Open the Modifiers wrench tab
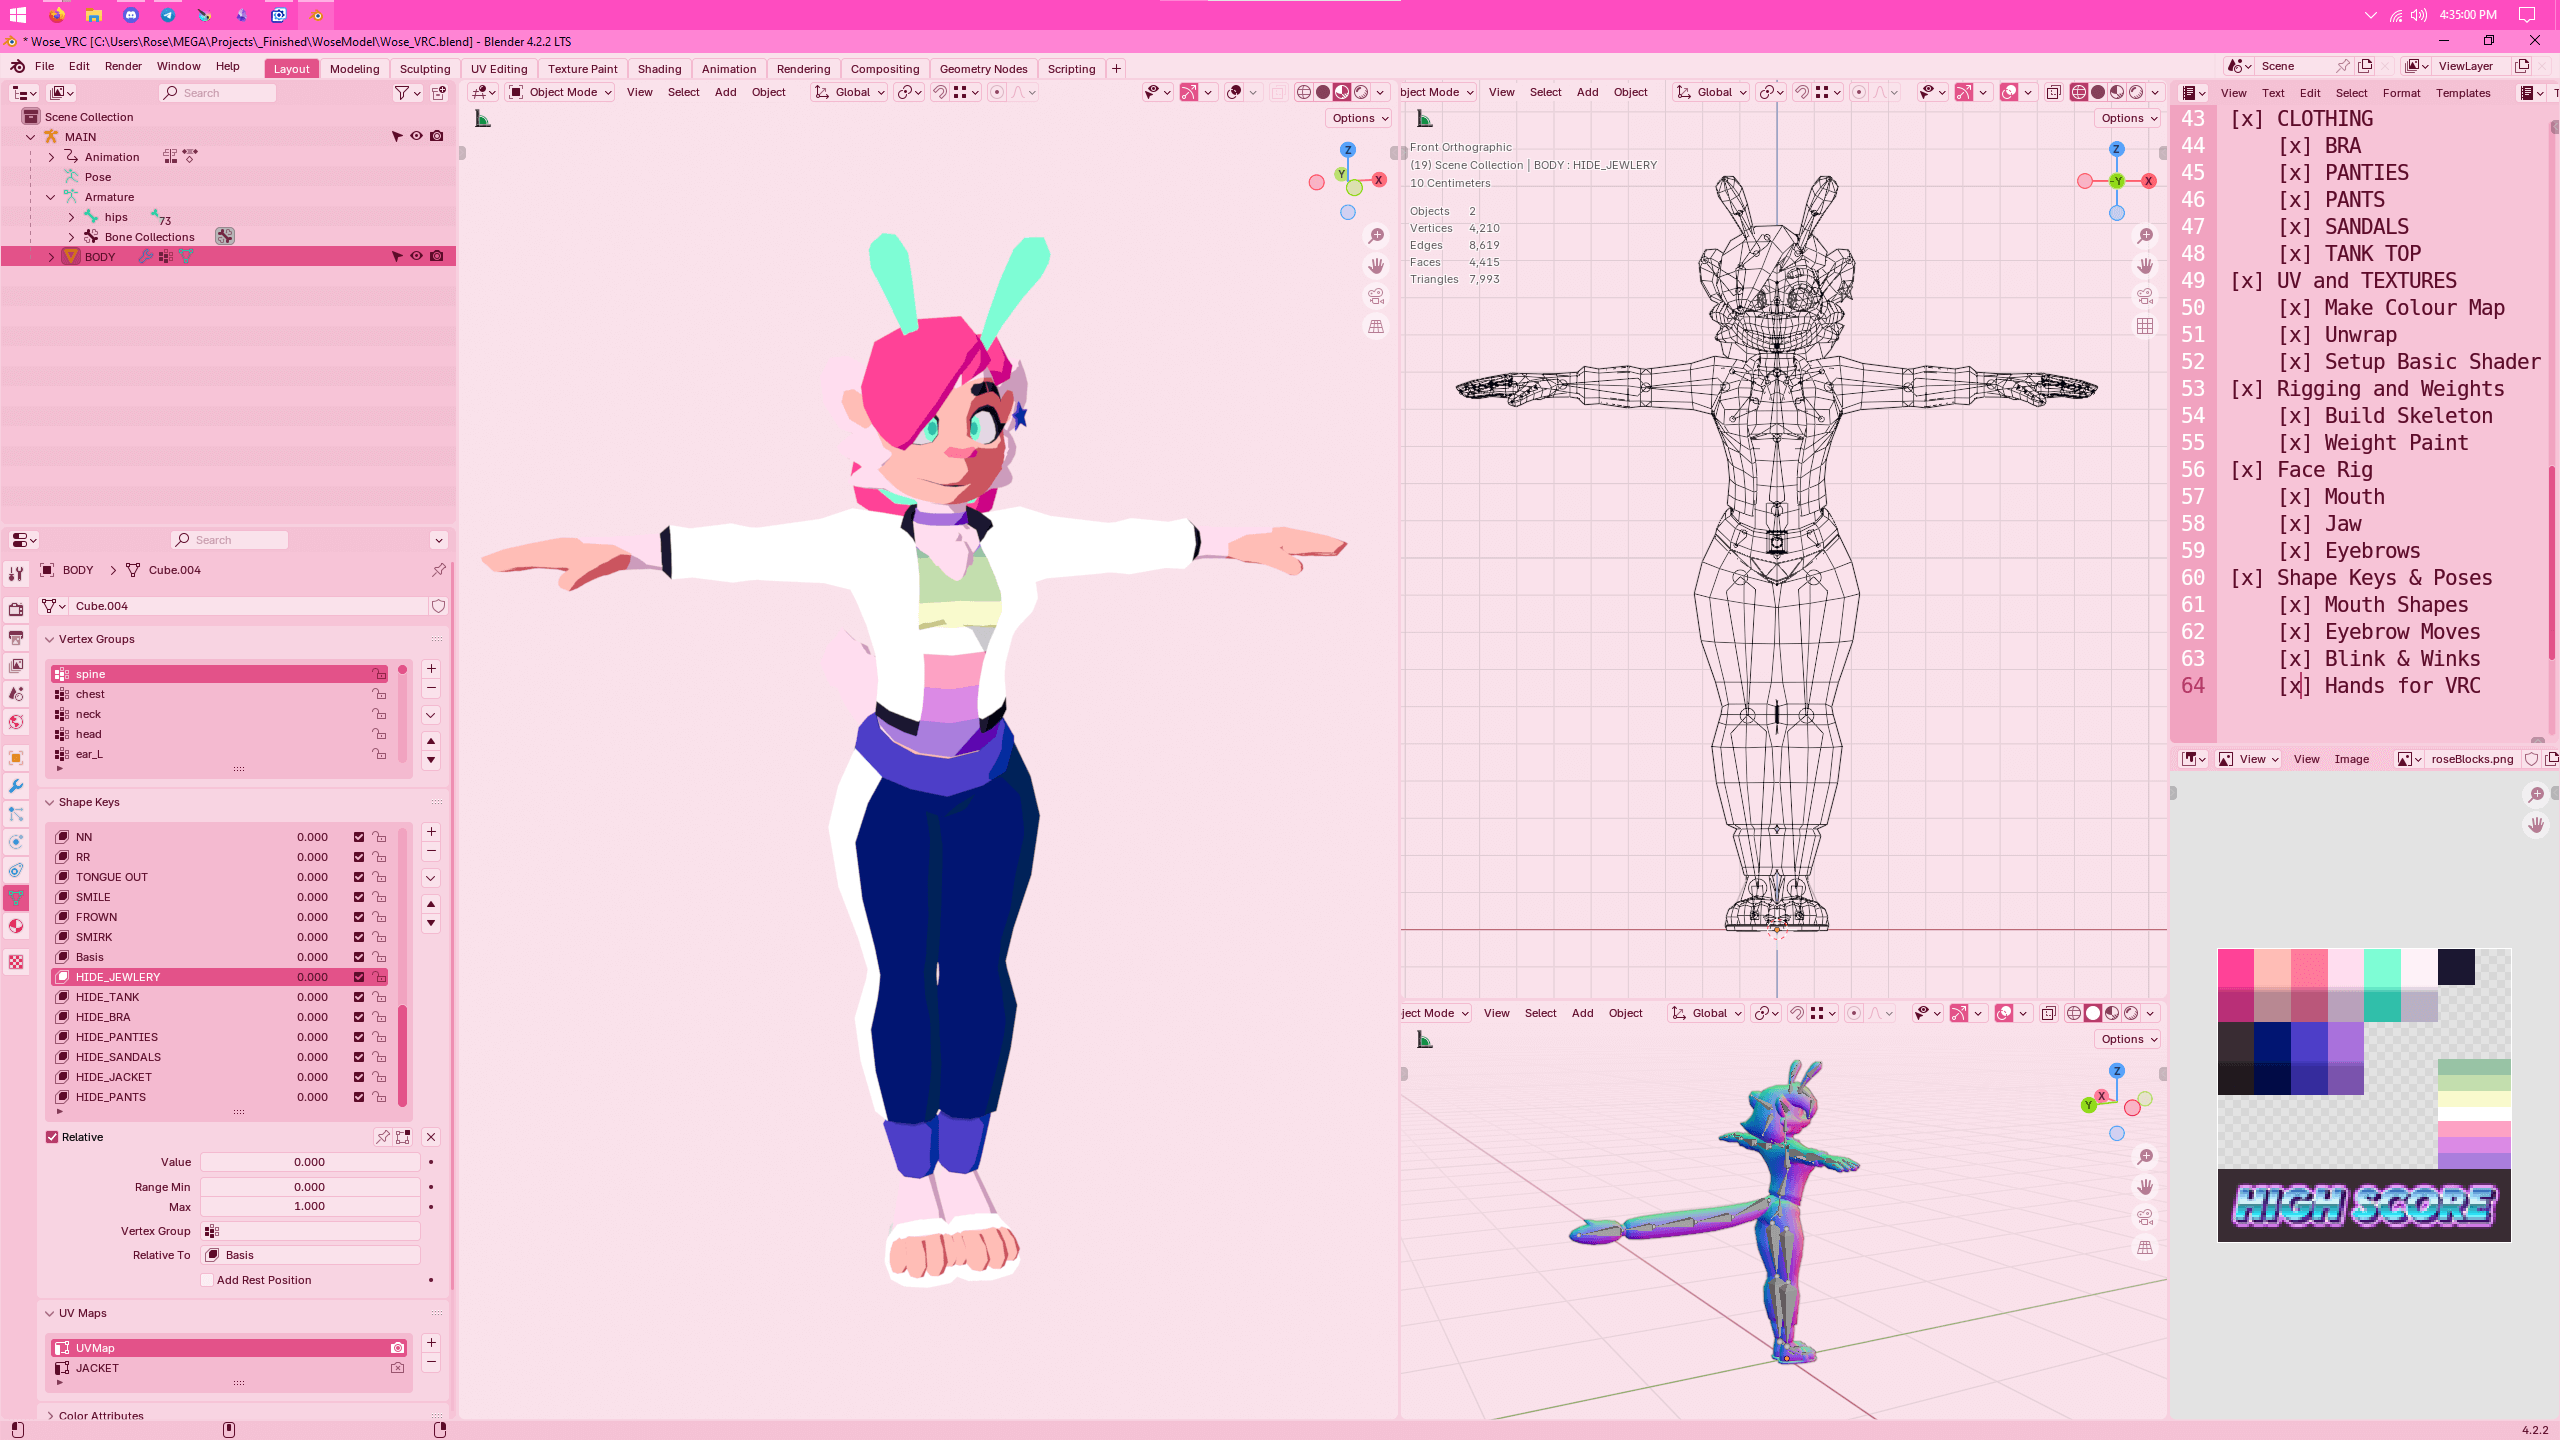The height and width of the screenshot is (1440, 2560). [x=16, y=786]
